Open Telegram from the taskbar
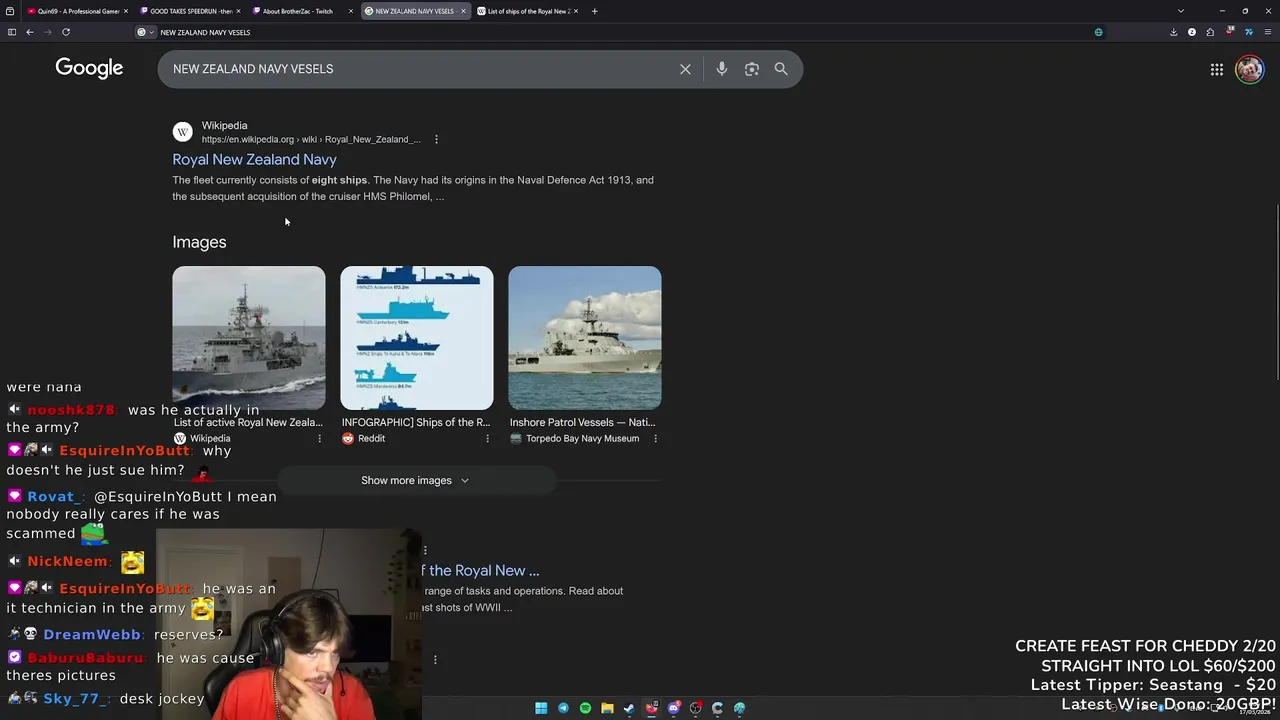 (x=563, y=708)
